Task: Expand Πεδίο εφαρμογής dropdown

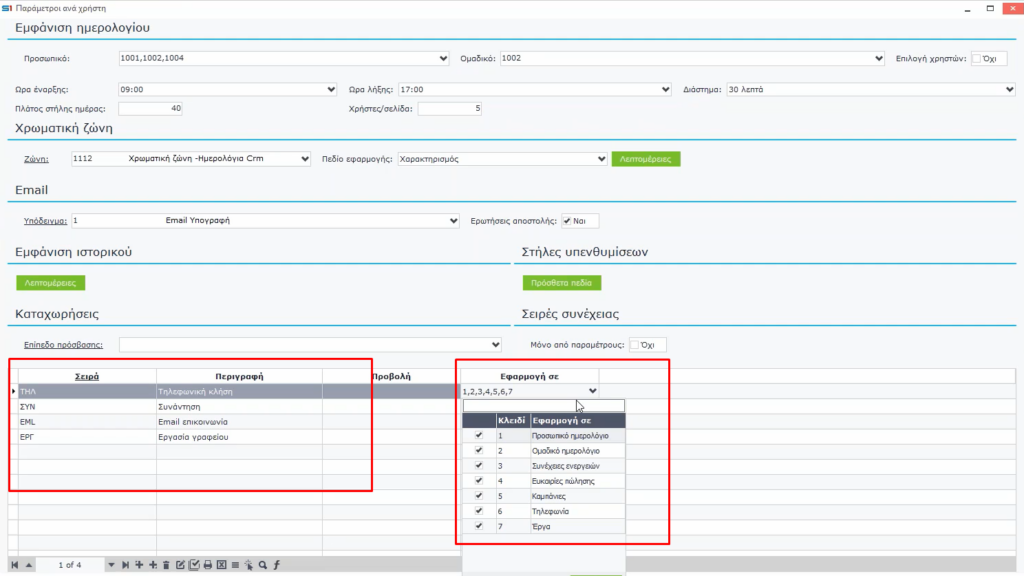Action: point(601,159)
